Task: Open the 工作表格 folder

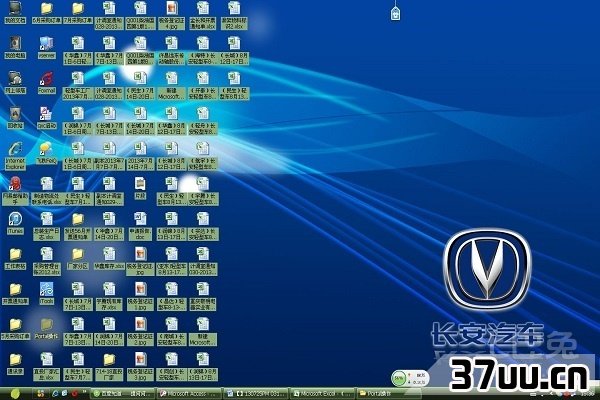Action: click(x=15, y=258)
